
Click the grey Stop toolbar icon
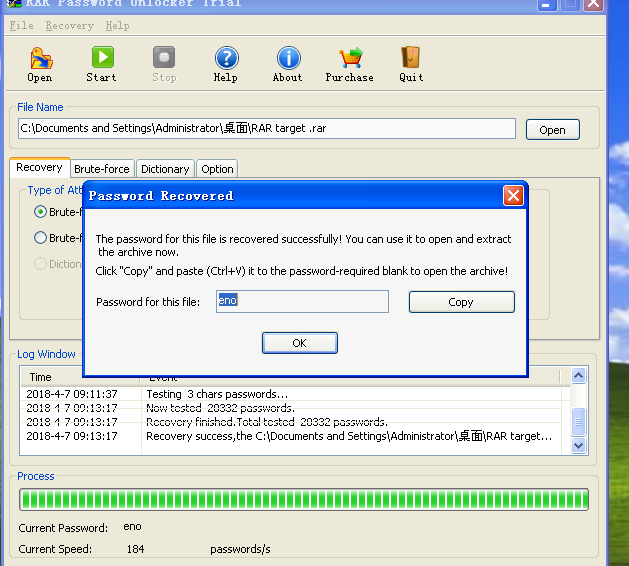point(164,57)
